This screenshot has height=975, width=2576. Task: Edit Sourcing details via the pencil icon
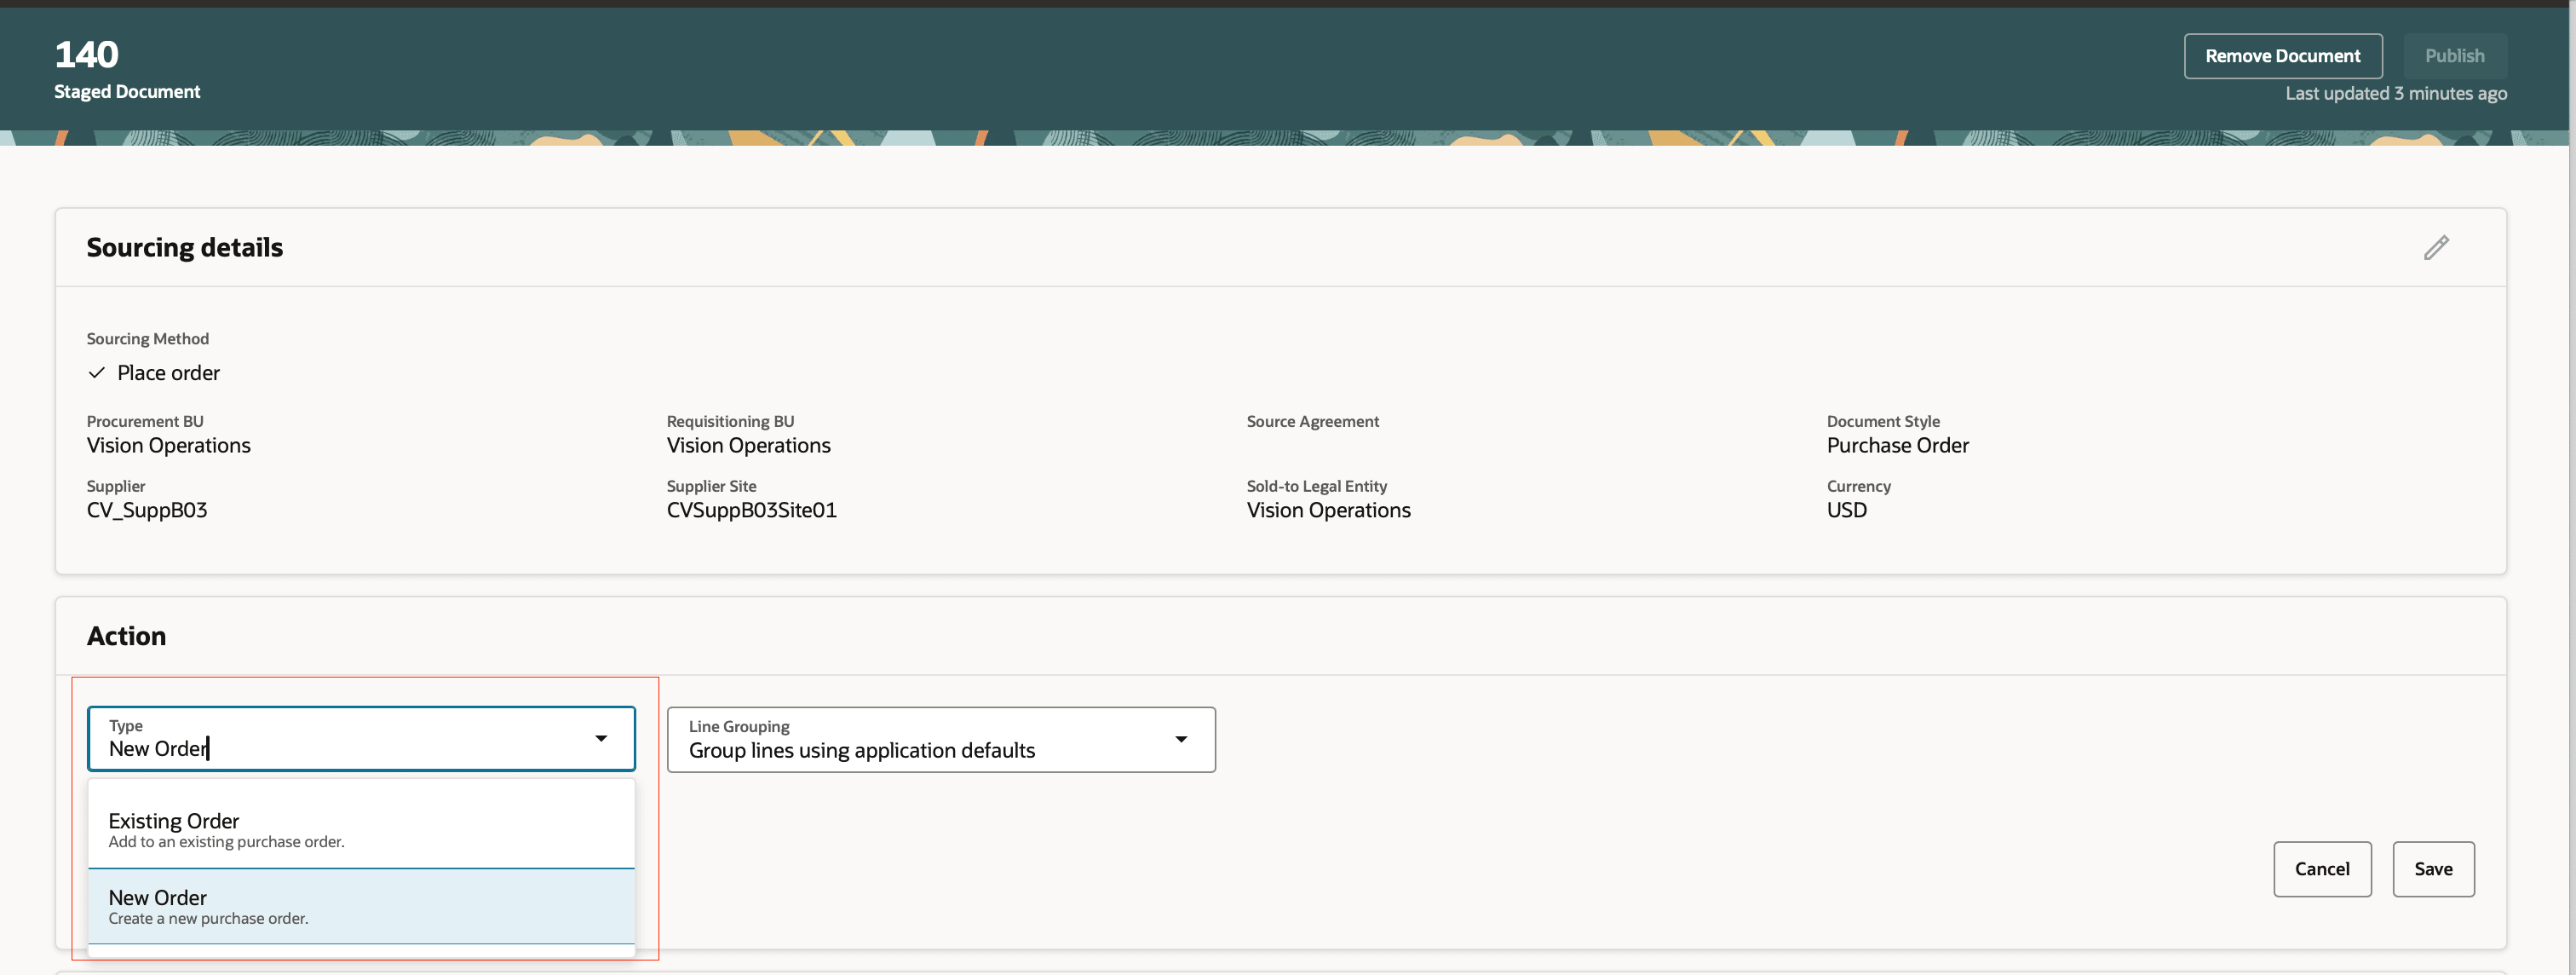pos(2437,247)
